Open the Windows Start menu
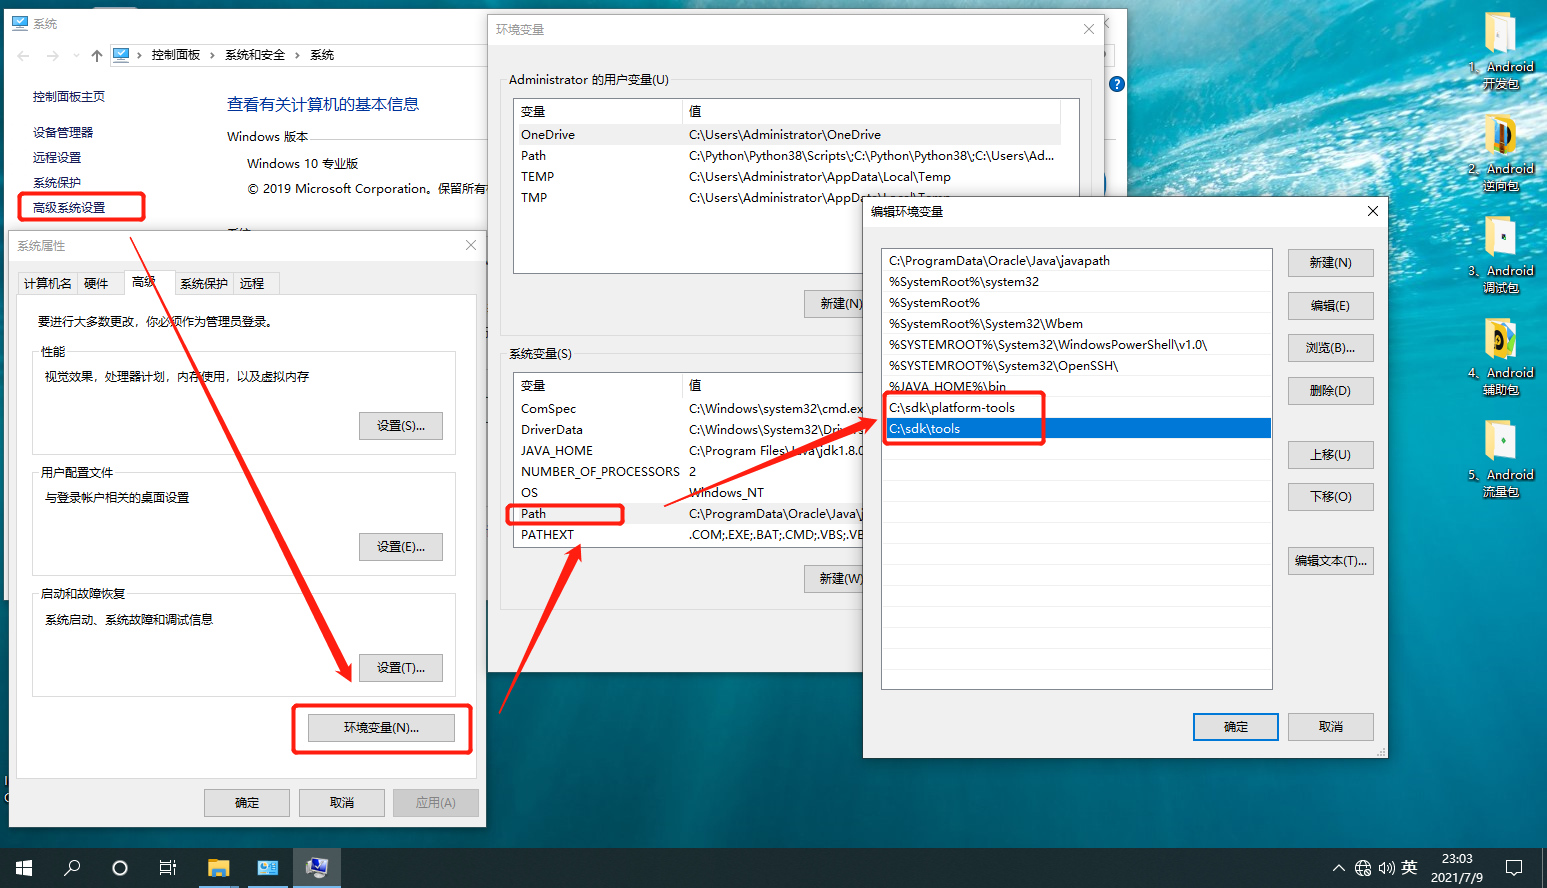 click(x=24, y=868)
